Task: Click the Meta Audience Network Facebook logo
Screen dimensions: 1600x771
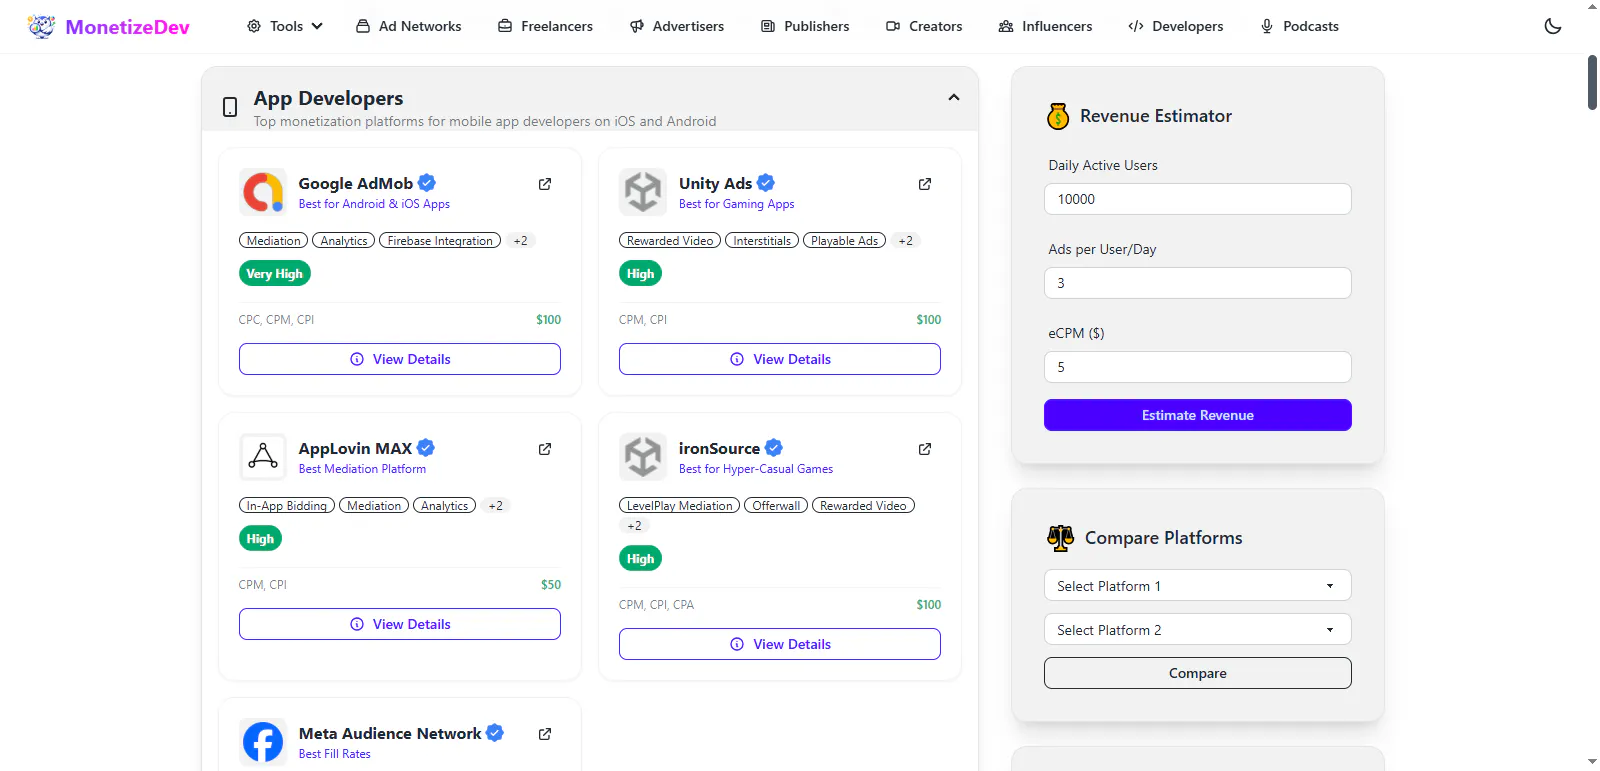Action: [263, 742]
